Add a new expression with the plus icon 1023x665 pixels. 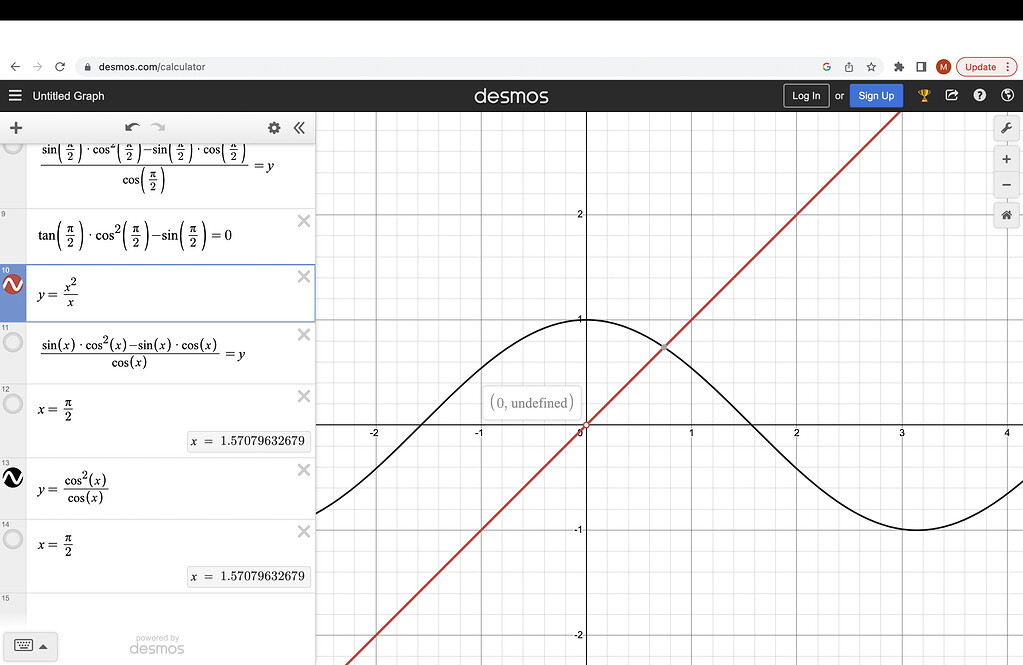pos(15,128)
